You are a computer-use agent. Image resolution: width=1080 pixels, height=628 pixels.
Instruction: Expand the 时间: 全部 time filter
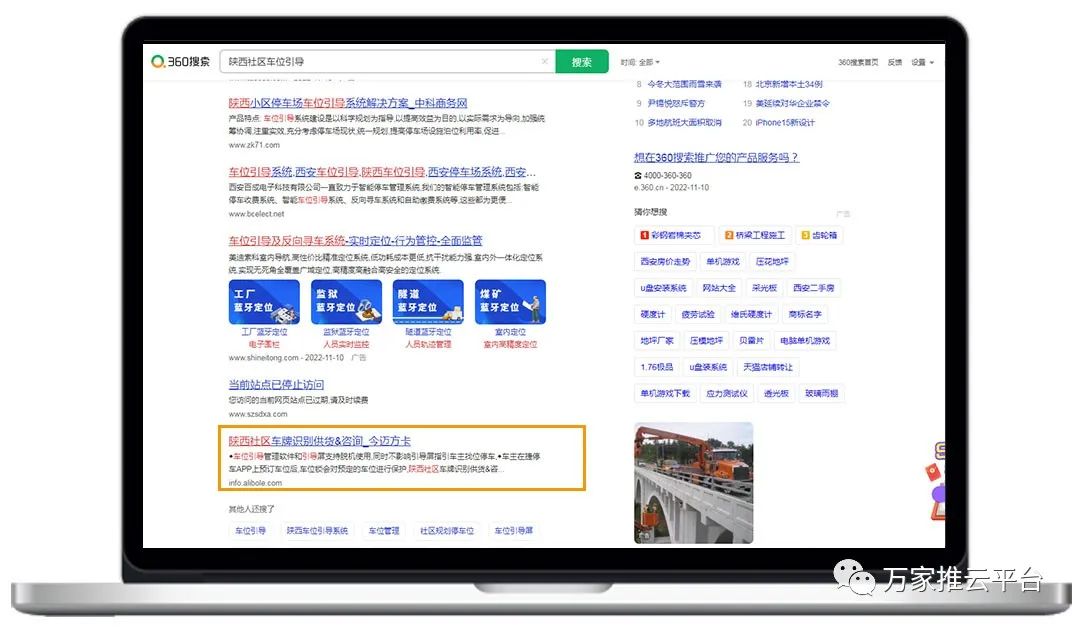pyautogui.click(x=640, y=62)
